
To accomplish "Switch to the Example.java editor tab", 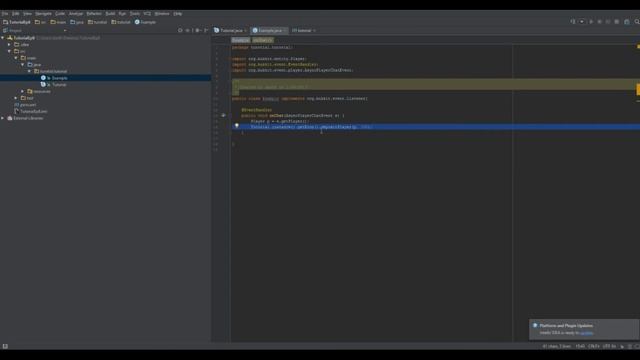I will 269,30.
